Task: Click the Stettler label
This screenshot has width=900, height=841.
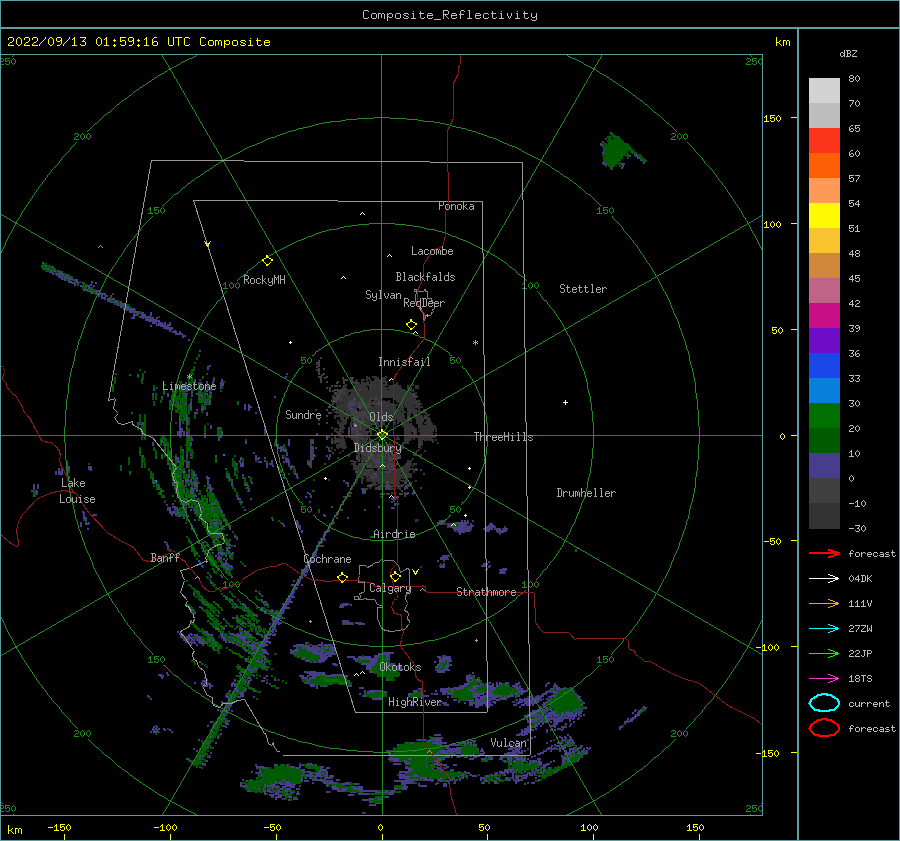Action: (x=583, y=289)
